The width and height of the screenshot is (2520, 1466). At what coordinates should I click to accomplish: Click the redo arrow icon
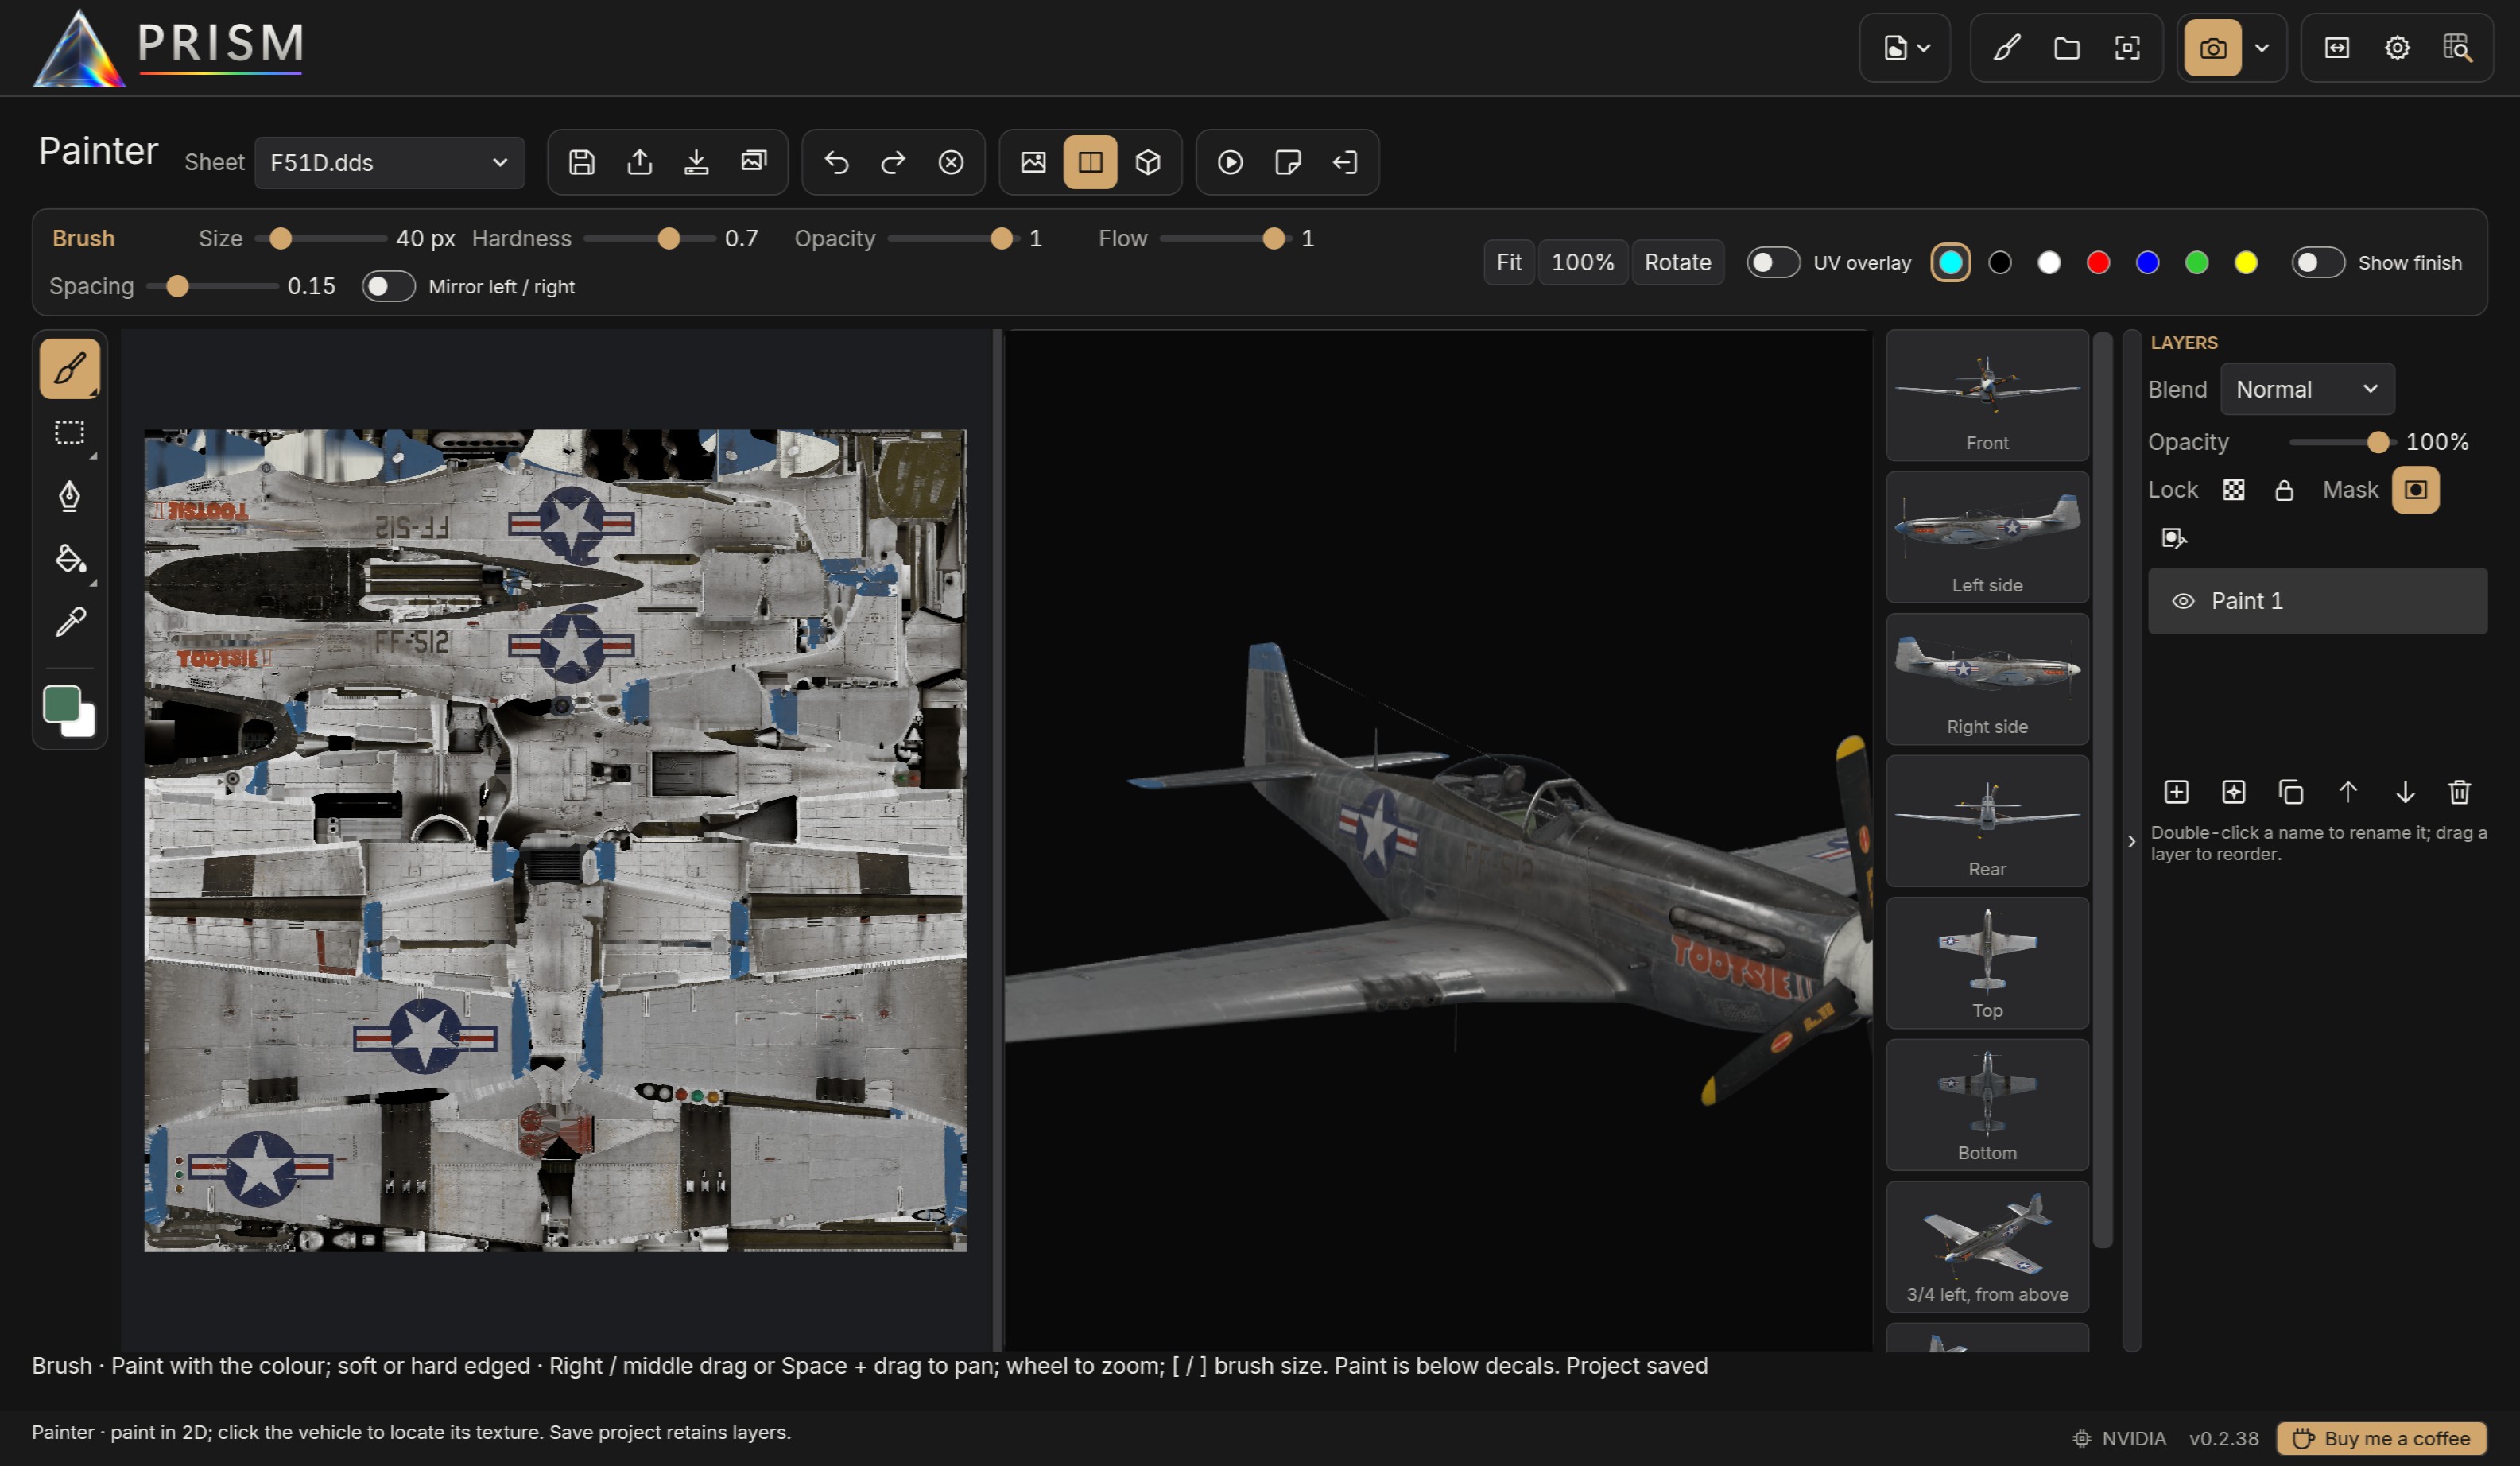pos(893,162)
